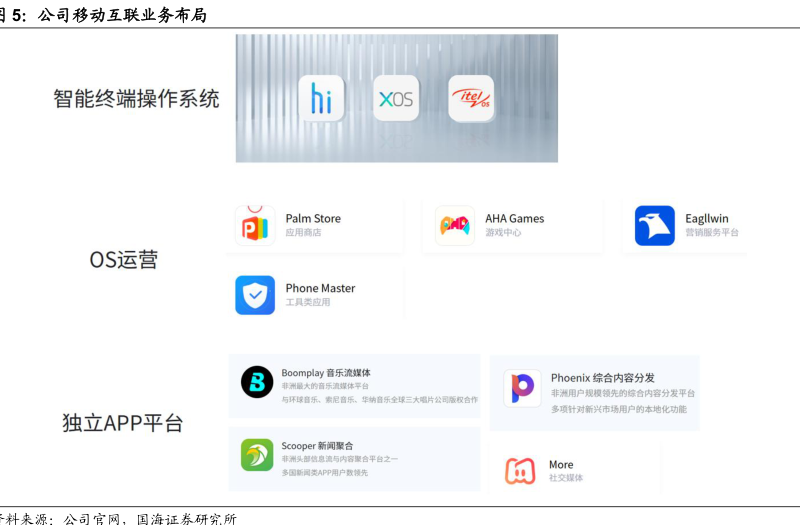This screenshot has height=525, width=800.
Task: Click the 智能终端操作系统 section heading
Action: (x=136, y=99)
